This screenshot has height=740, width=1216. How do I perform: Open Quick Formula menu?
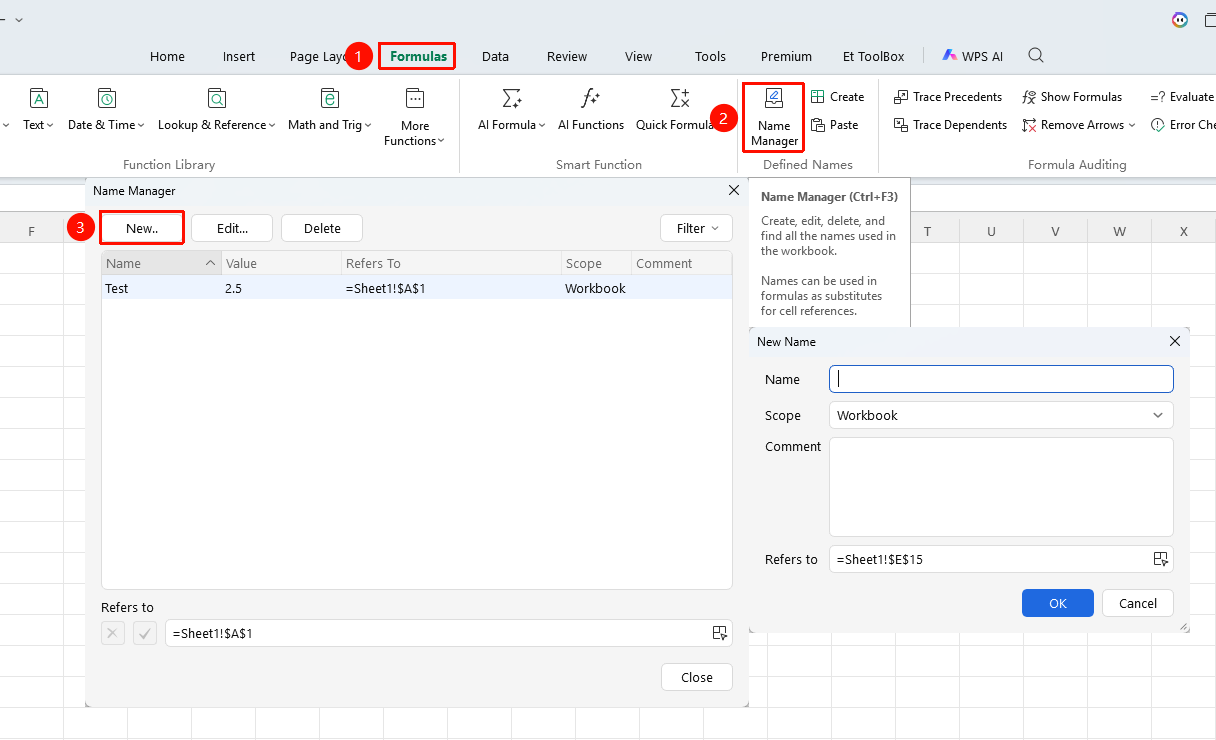pyautogui.click(x=679, y=110)
